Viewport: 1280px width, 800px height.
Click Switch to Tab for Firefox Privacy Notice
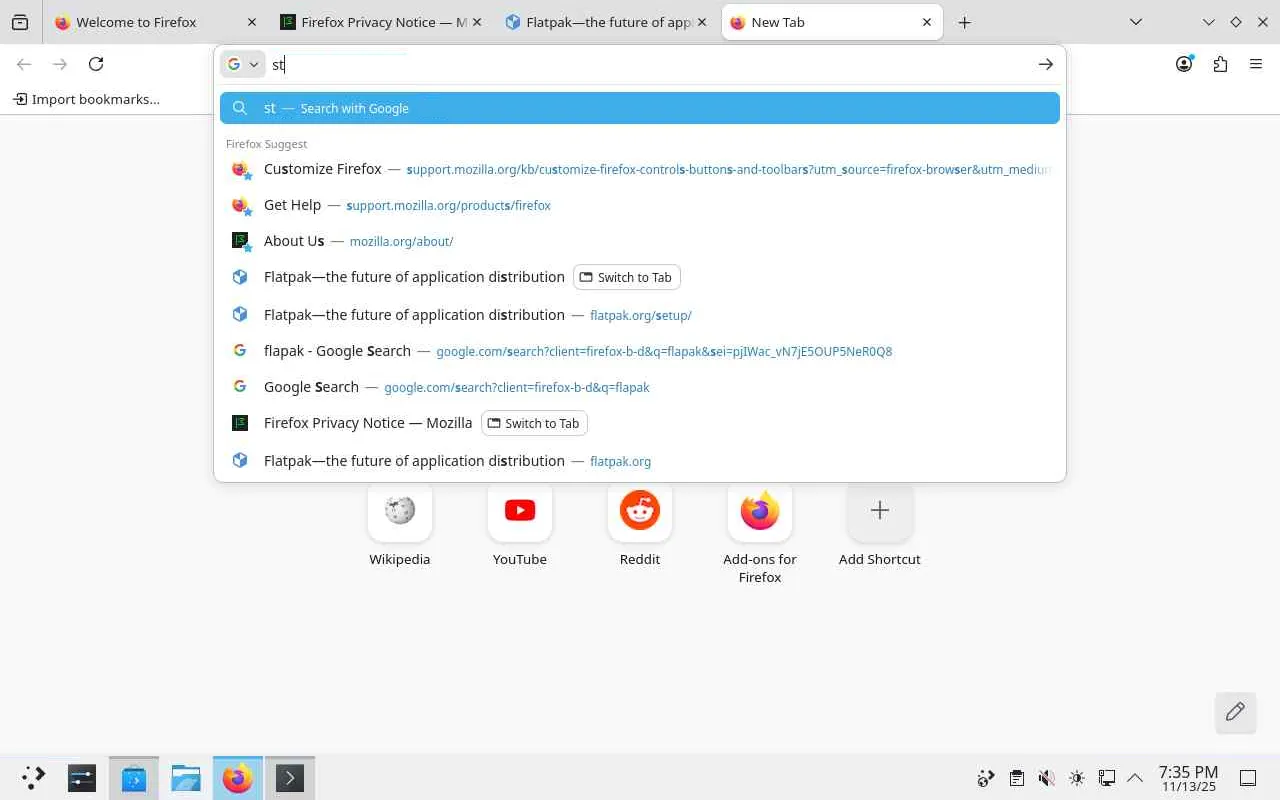[535, 423]
